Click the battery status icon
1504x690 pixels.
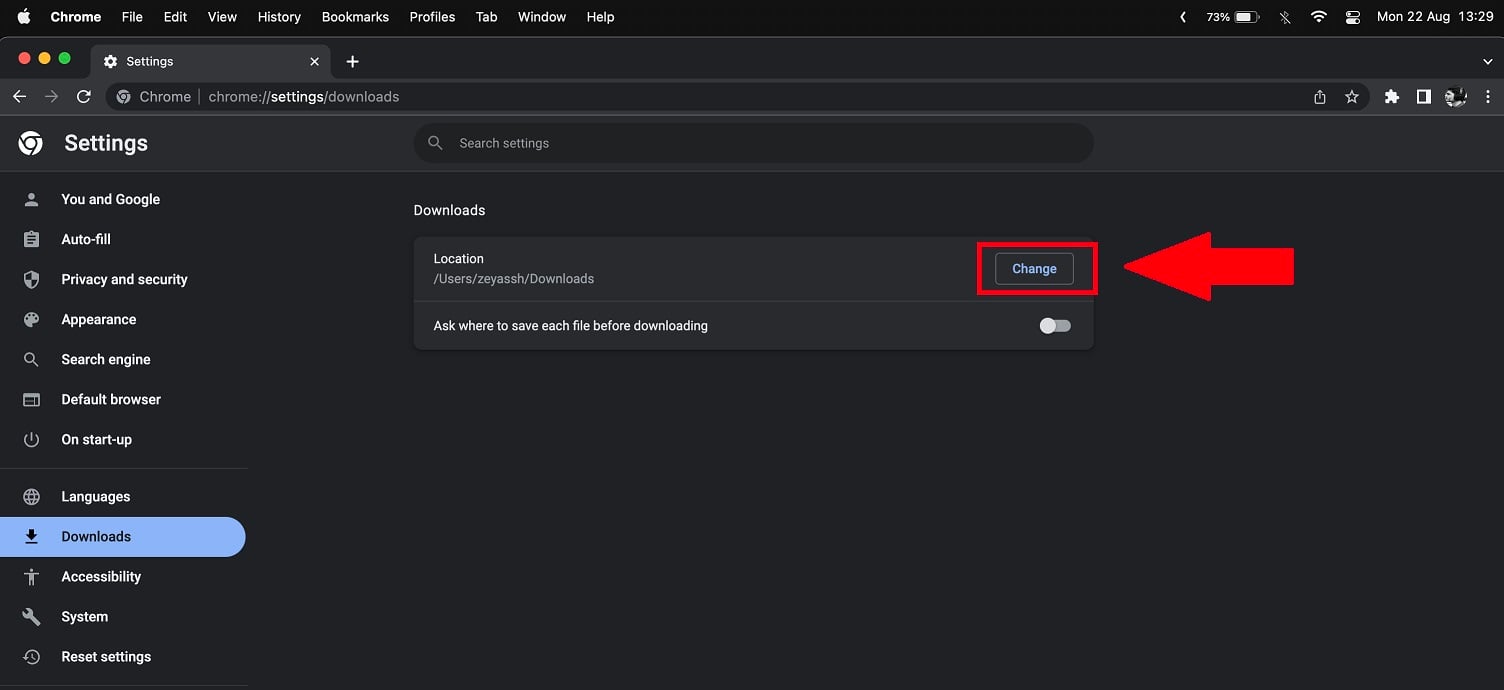point(1246,17)
